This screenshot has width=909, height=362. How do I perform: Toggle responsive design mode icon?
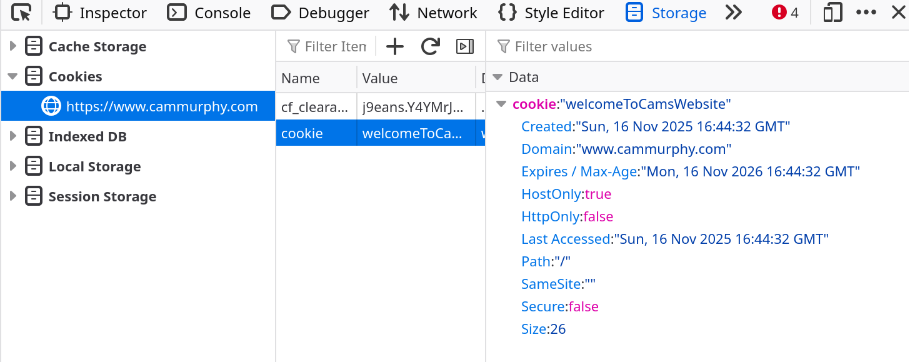click(x=832, y=13)
